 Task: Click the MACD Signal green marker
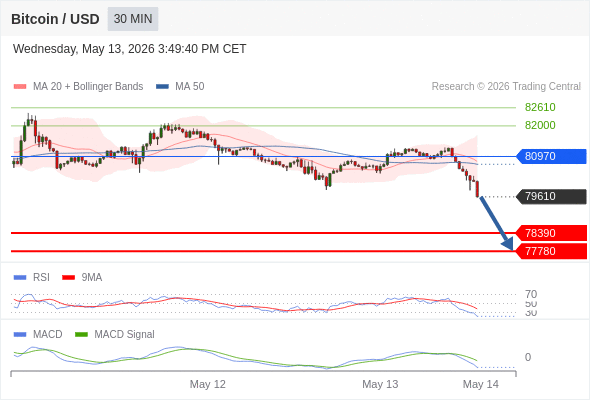click(x=81, y=335)
